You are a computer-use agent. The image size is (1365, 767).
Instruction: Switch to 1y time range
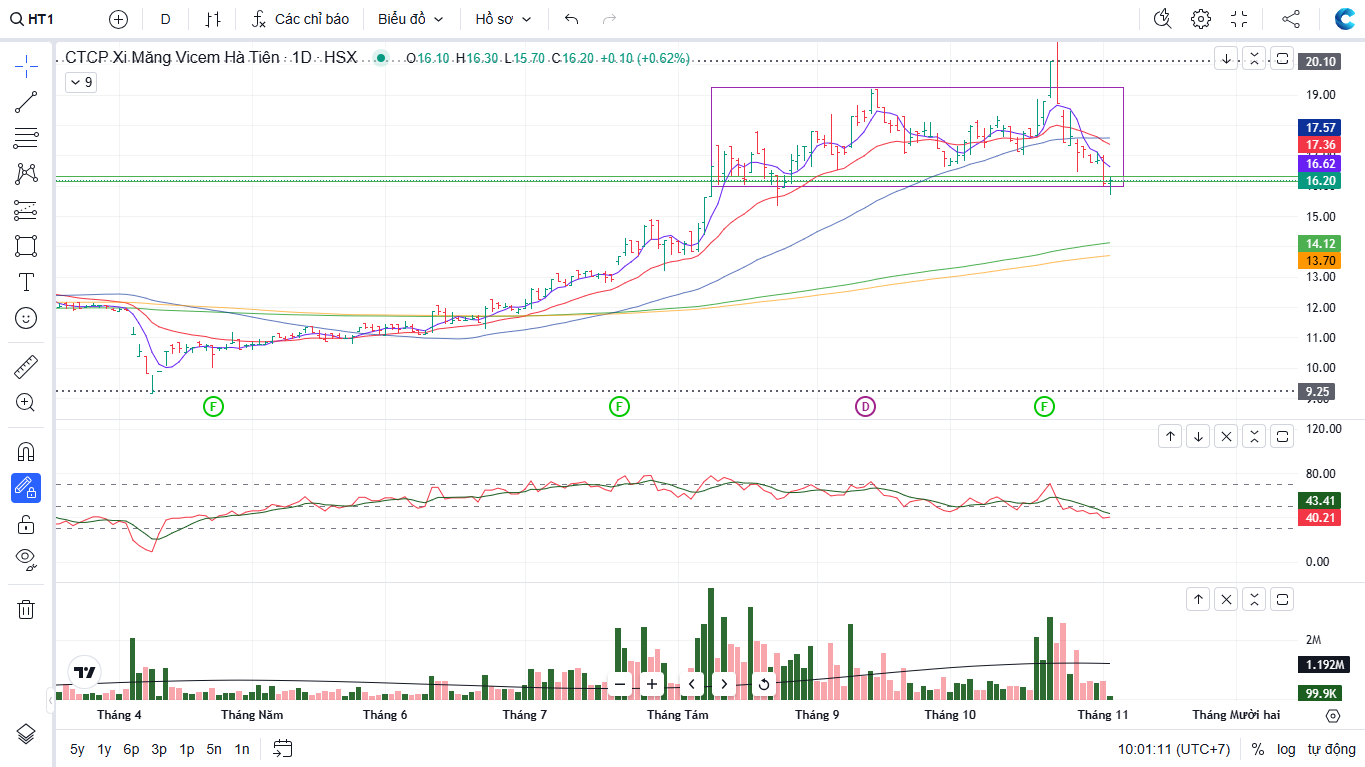coord(104,749)
